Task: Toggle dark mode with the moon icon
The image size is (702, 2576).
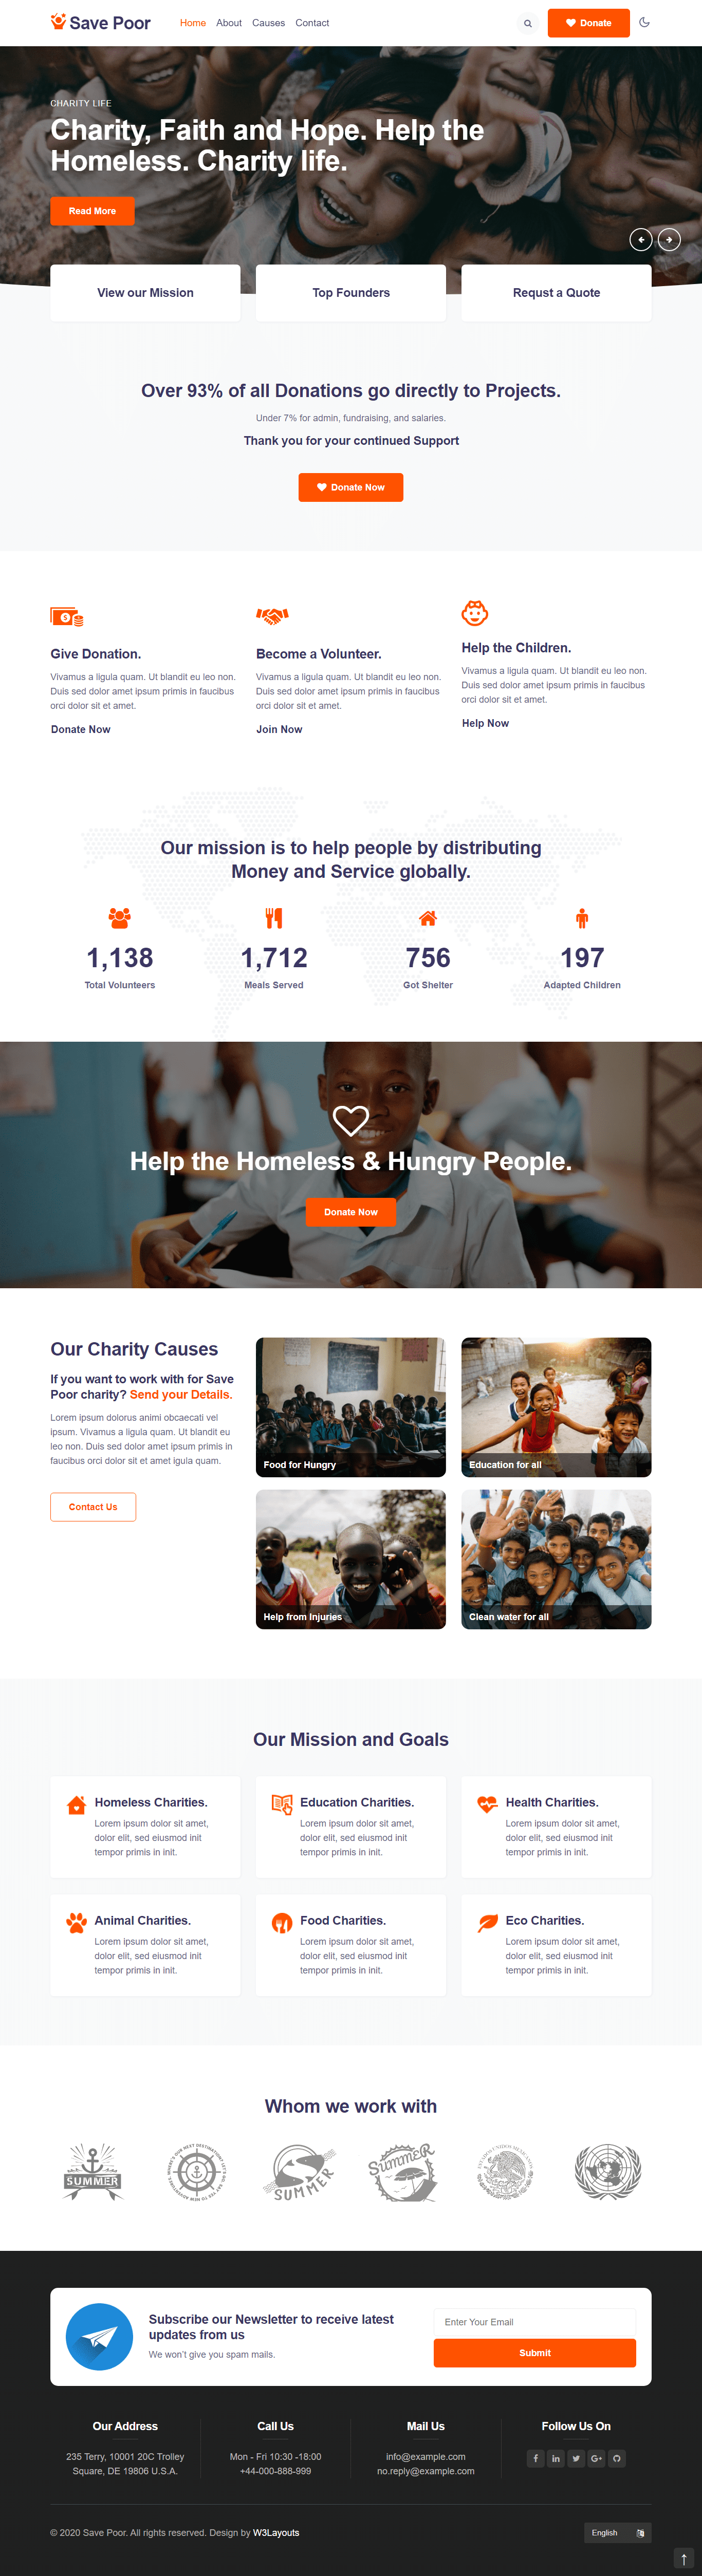Action: tap(644, 22)
